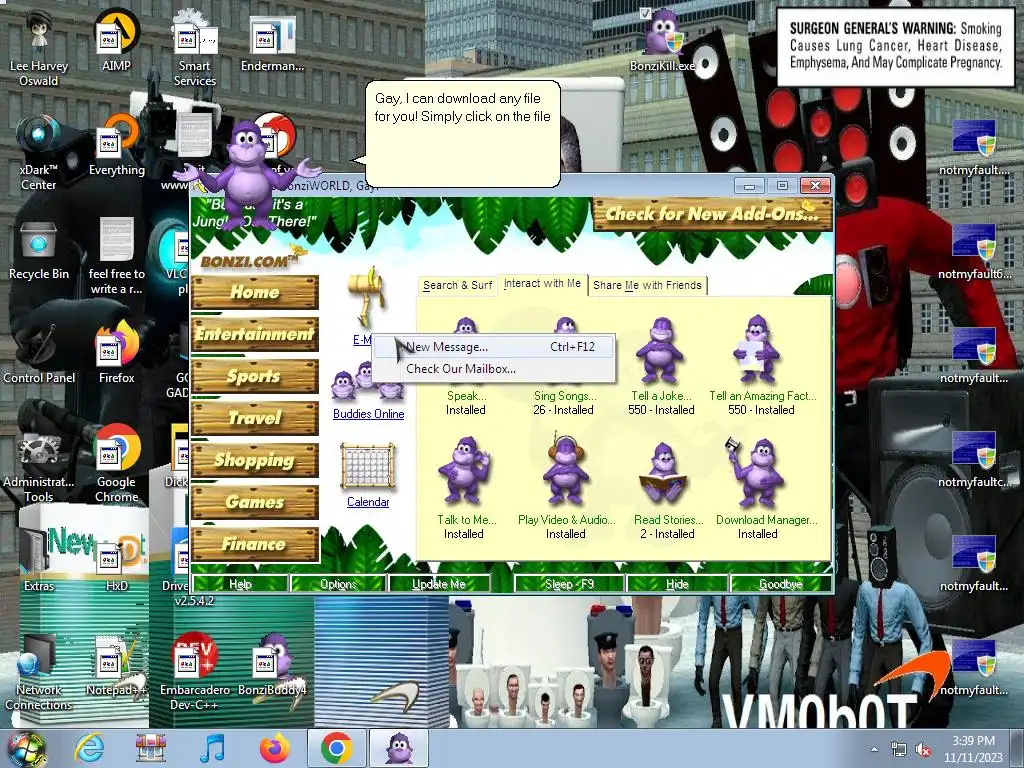Open Options in bottom bar
The height and width of the screenshot is (768, 1024).
click(x=338, y=584)
